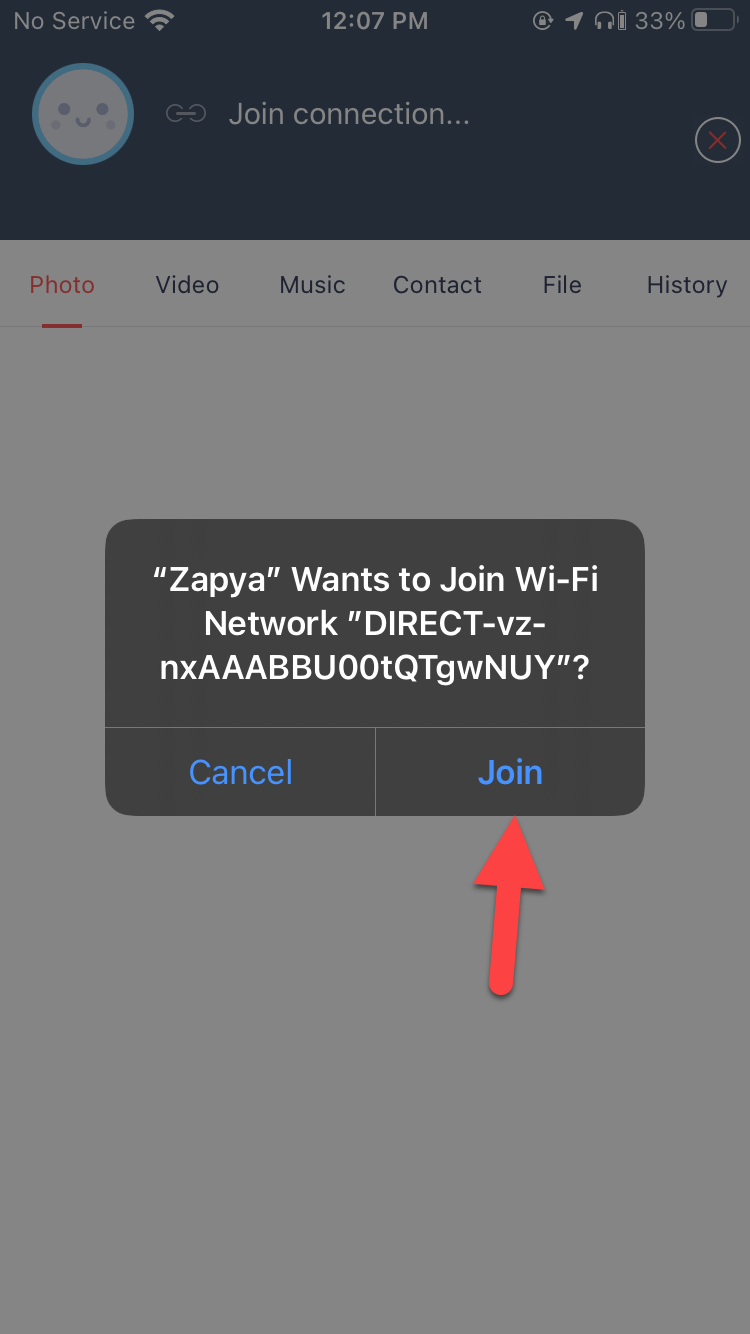Tap the rotation lock status icon

(x=543, y=21)
